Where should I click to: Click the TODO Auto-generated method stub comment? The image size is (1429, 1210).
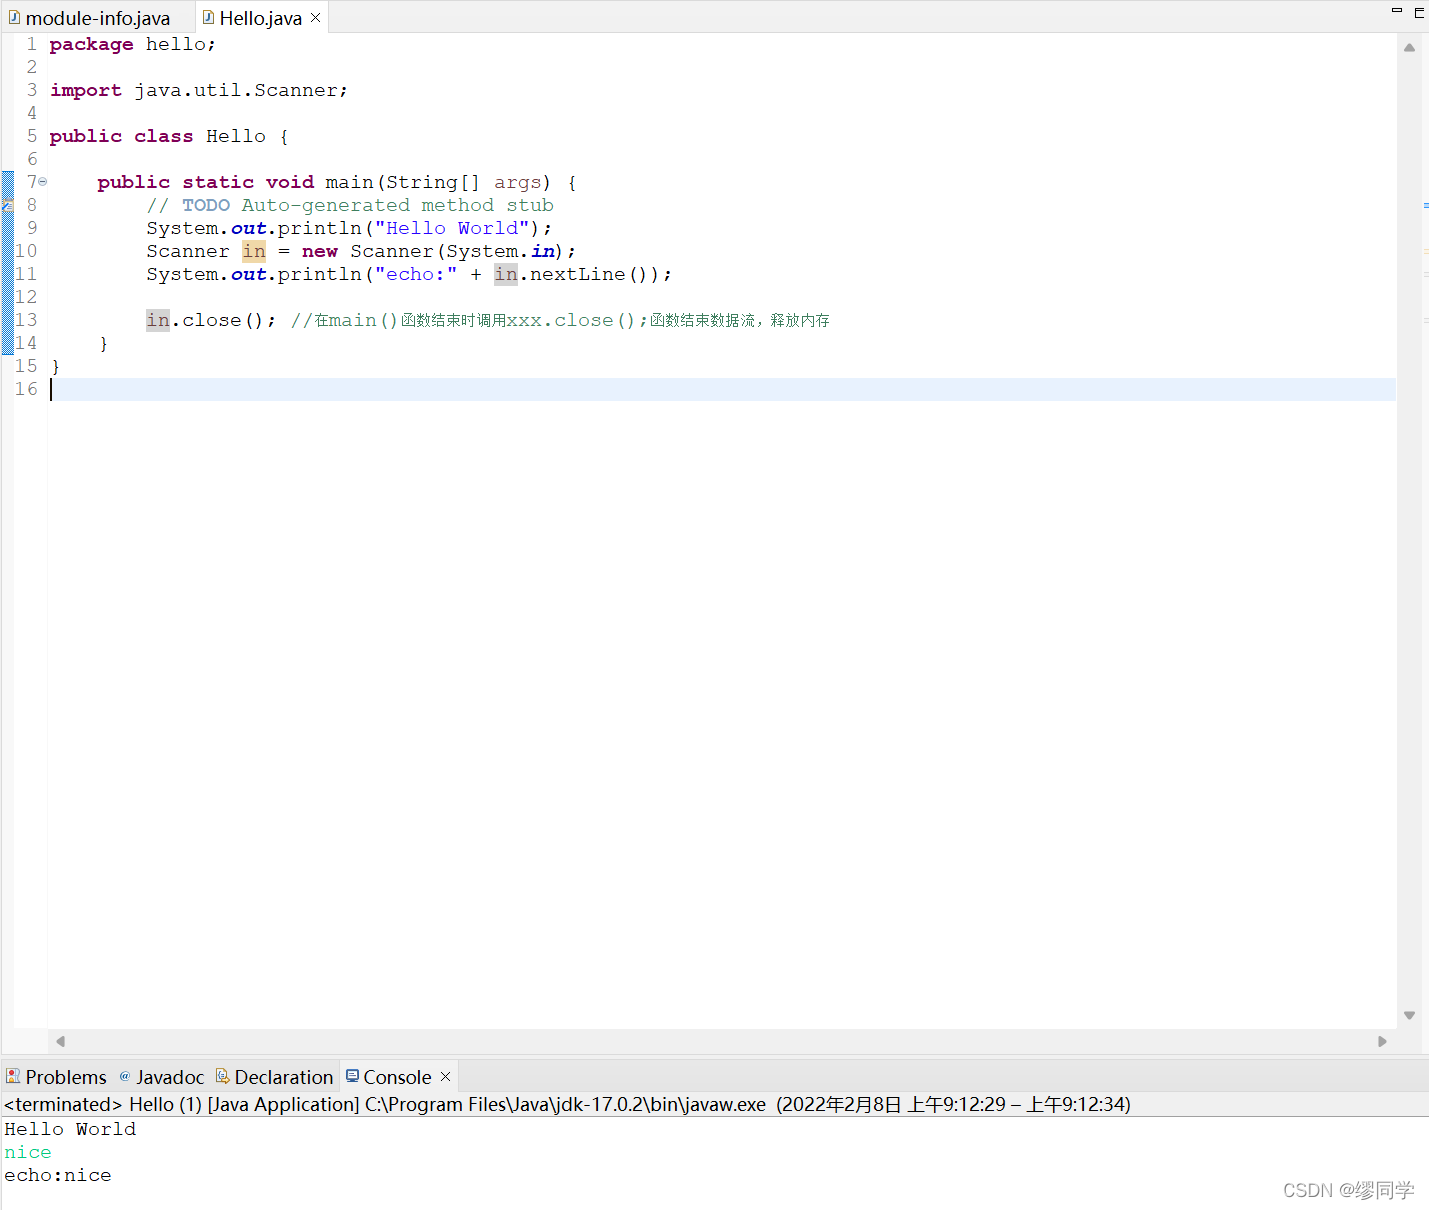click(x=350, y=205)
